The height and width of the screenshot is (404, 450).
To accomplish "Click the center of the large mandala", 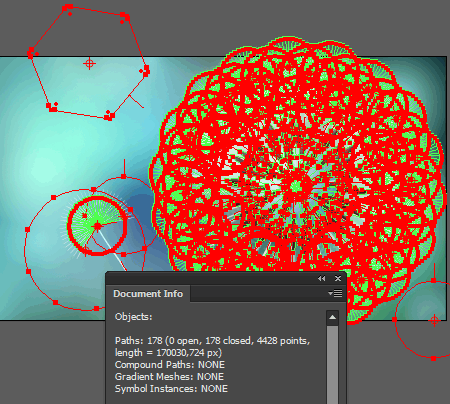I will 296,185.
